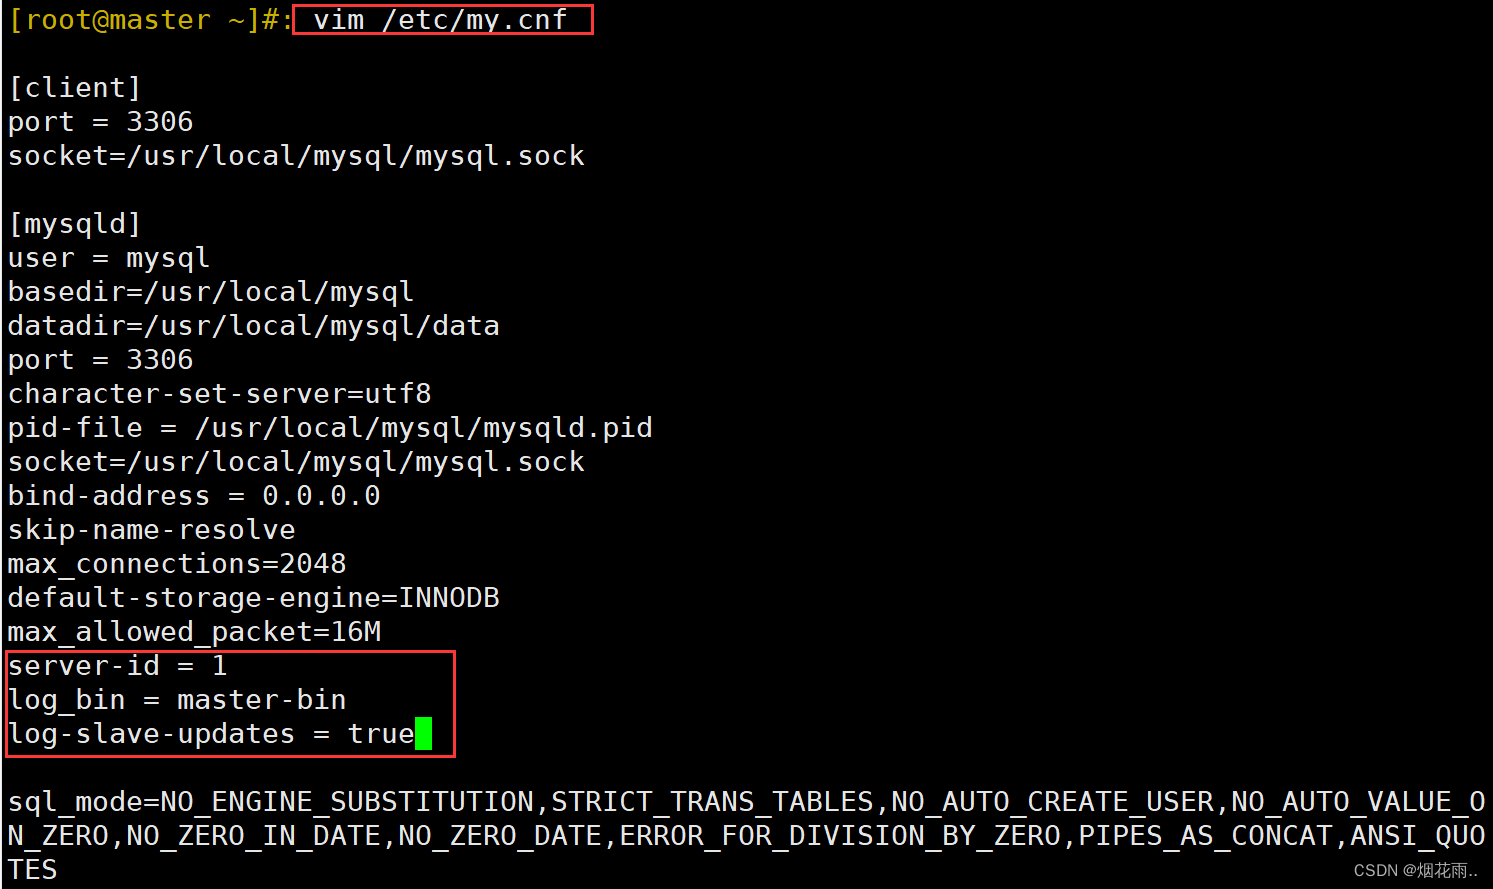The height and width of the screenshot is (889, 1493).
Task: Click the [root@master ~]# shell prompt
Action: (x=150, y=20)
